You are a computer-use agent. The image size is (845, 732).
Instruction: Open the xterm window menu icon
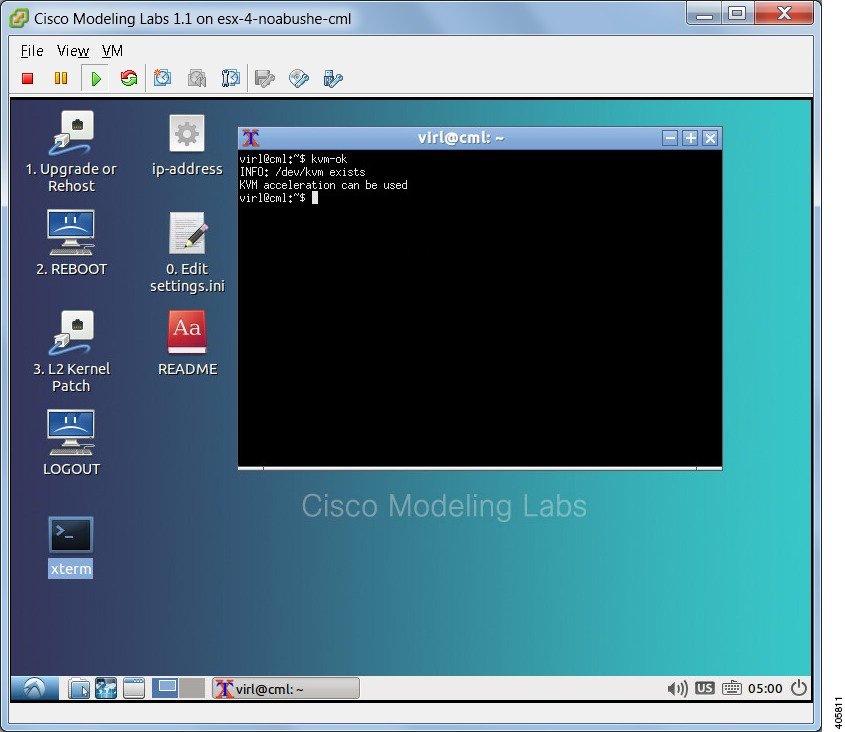[x=251, y=138]
